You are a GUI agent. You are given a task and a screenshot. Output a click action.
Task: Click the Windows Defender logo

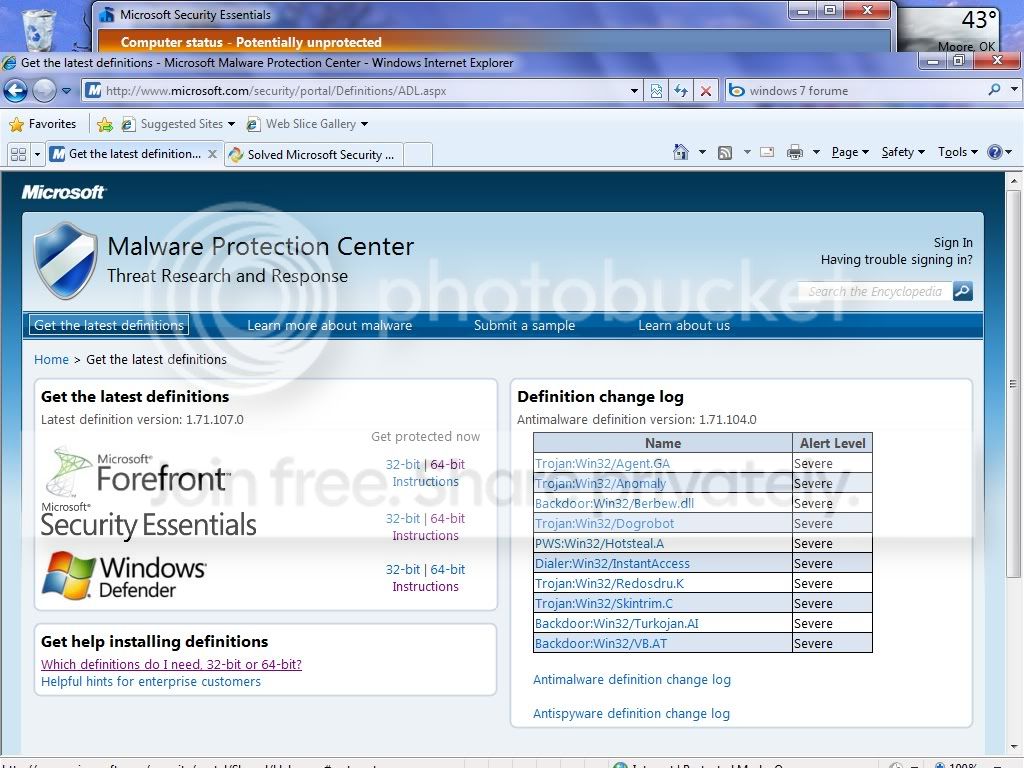point(124,575)
